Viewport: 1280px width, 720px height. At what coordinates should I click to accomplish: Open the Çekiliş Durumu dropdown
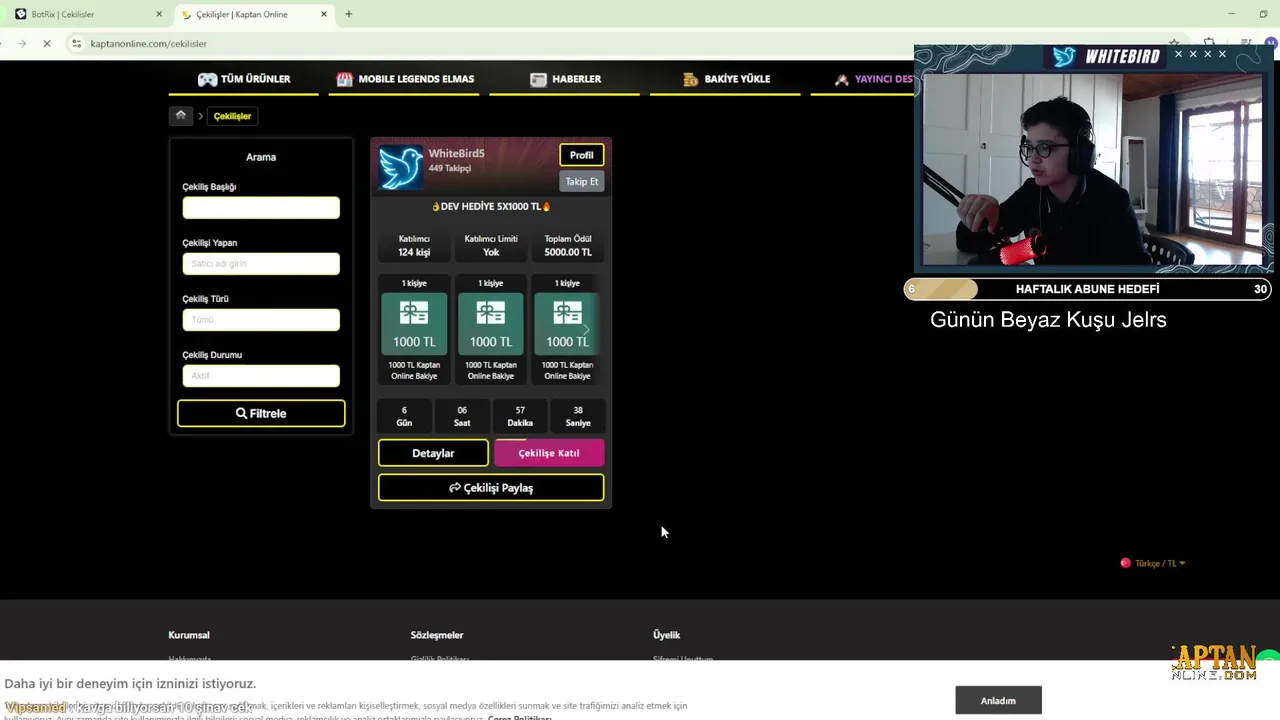click(x=261, y=376)
